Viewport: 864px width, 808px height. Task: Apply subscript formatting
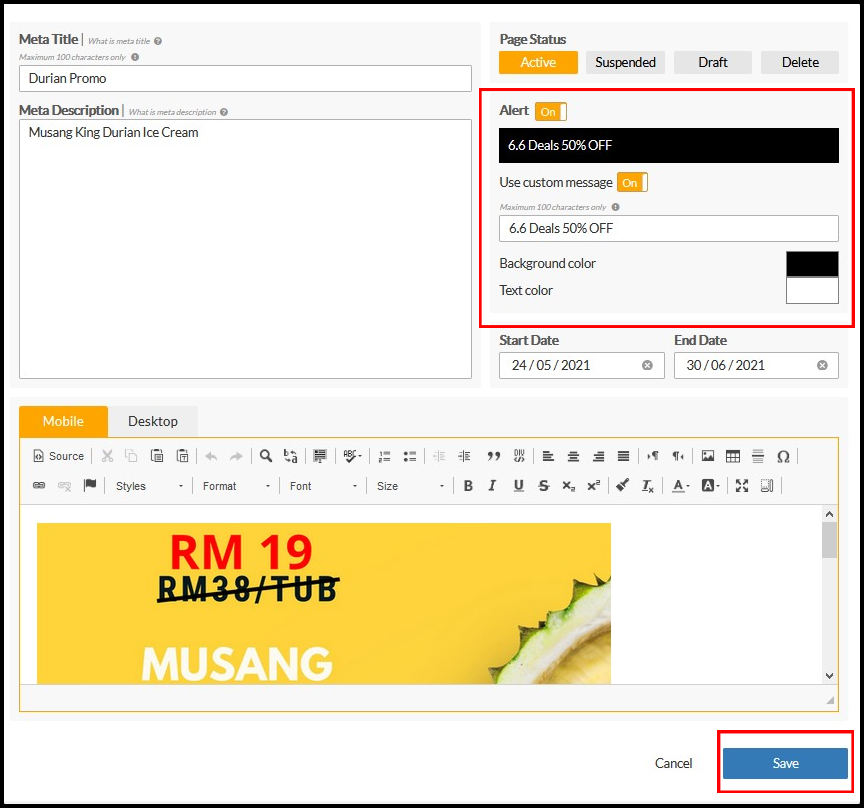(569, 486)
